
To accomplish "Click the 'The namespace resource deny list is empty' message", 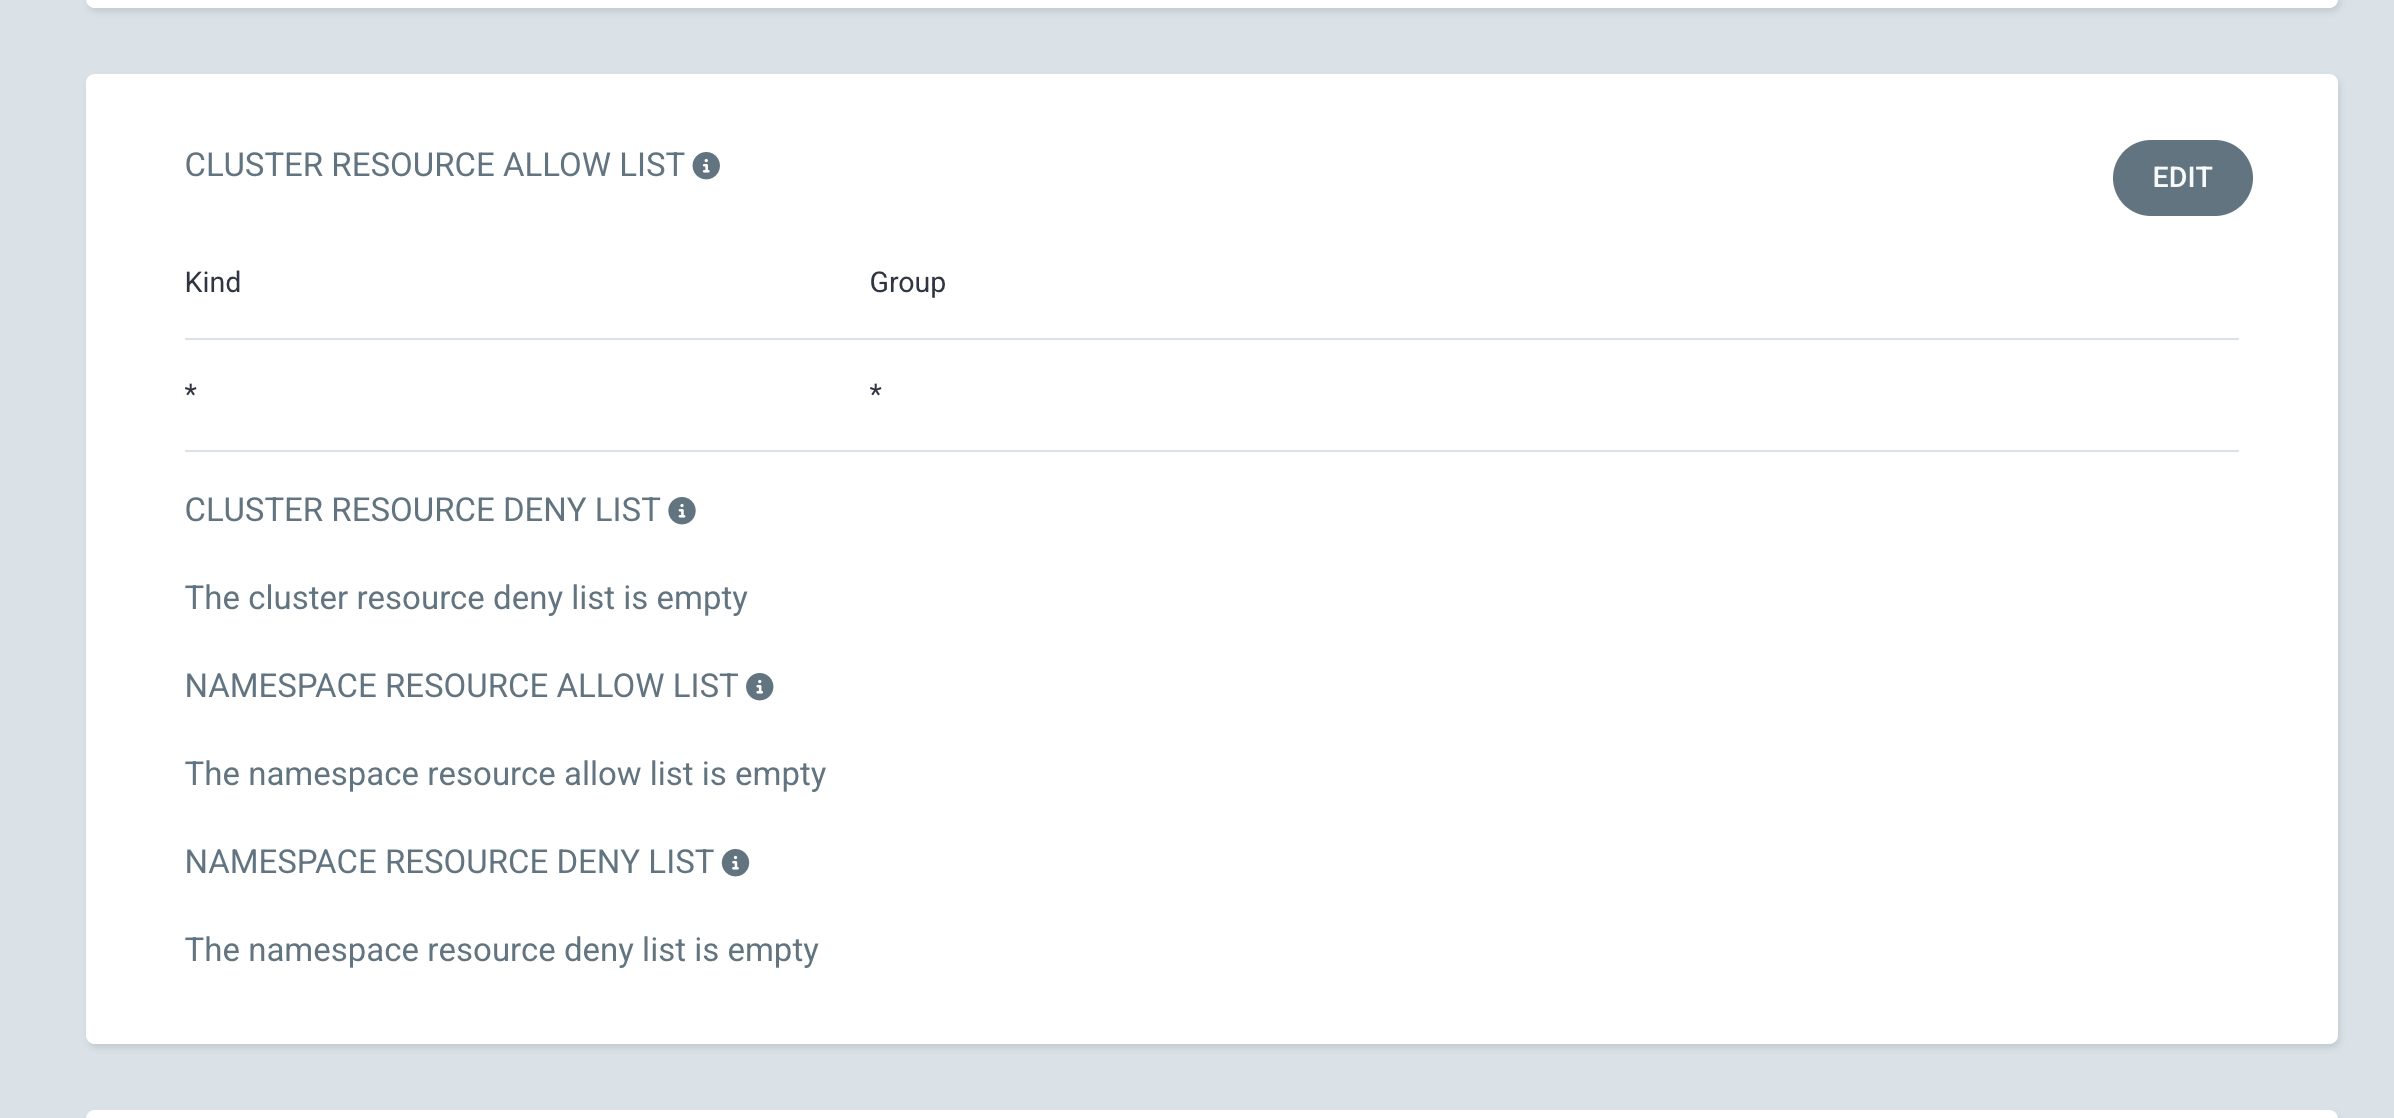I will coord(500,949).
